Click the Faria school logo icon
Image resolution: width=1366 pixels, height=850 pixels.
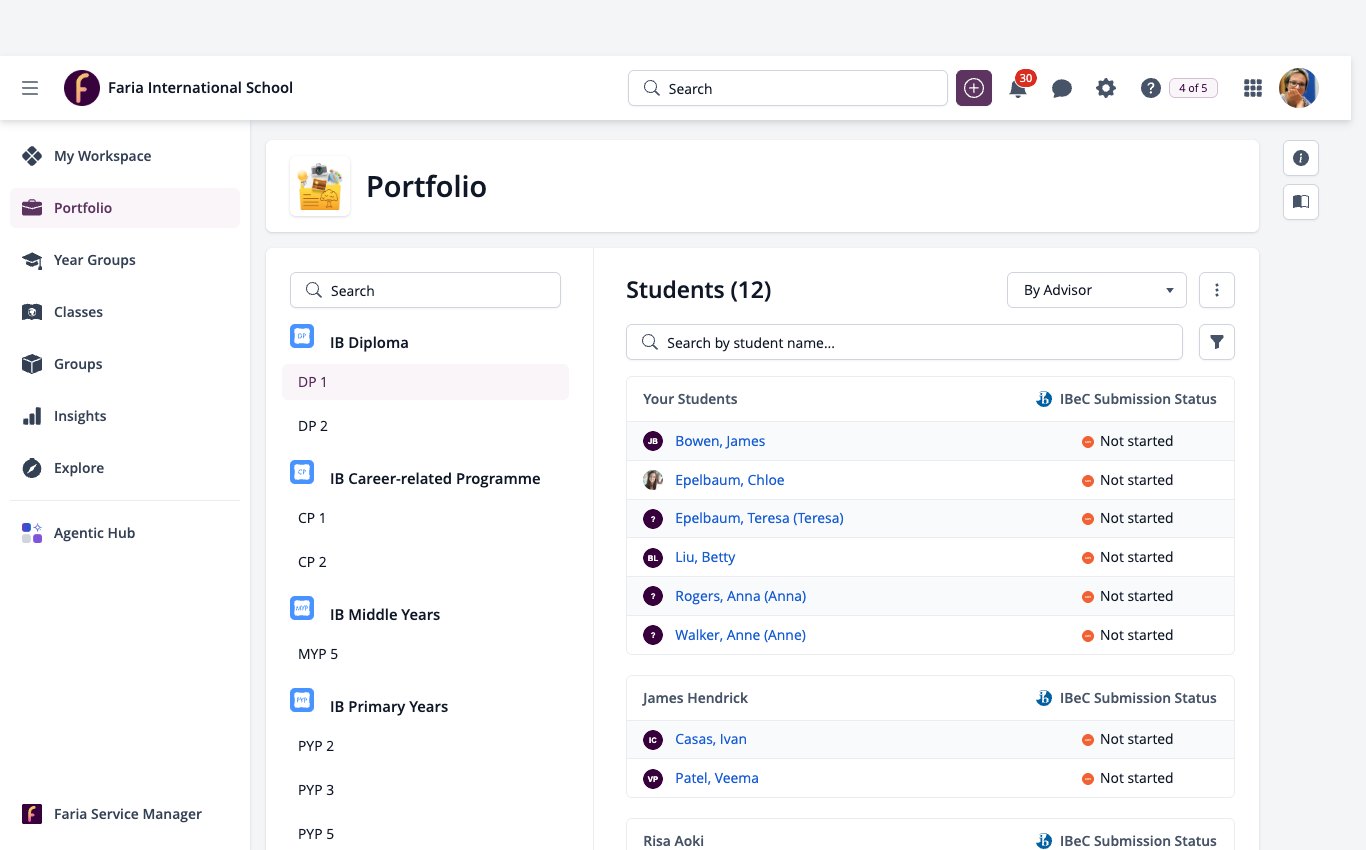[82, 88]
